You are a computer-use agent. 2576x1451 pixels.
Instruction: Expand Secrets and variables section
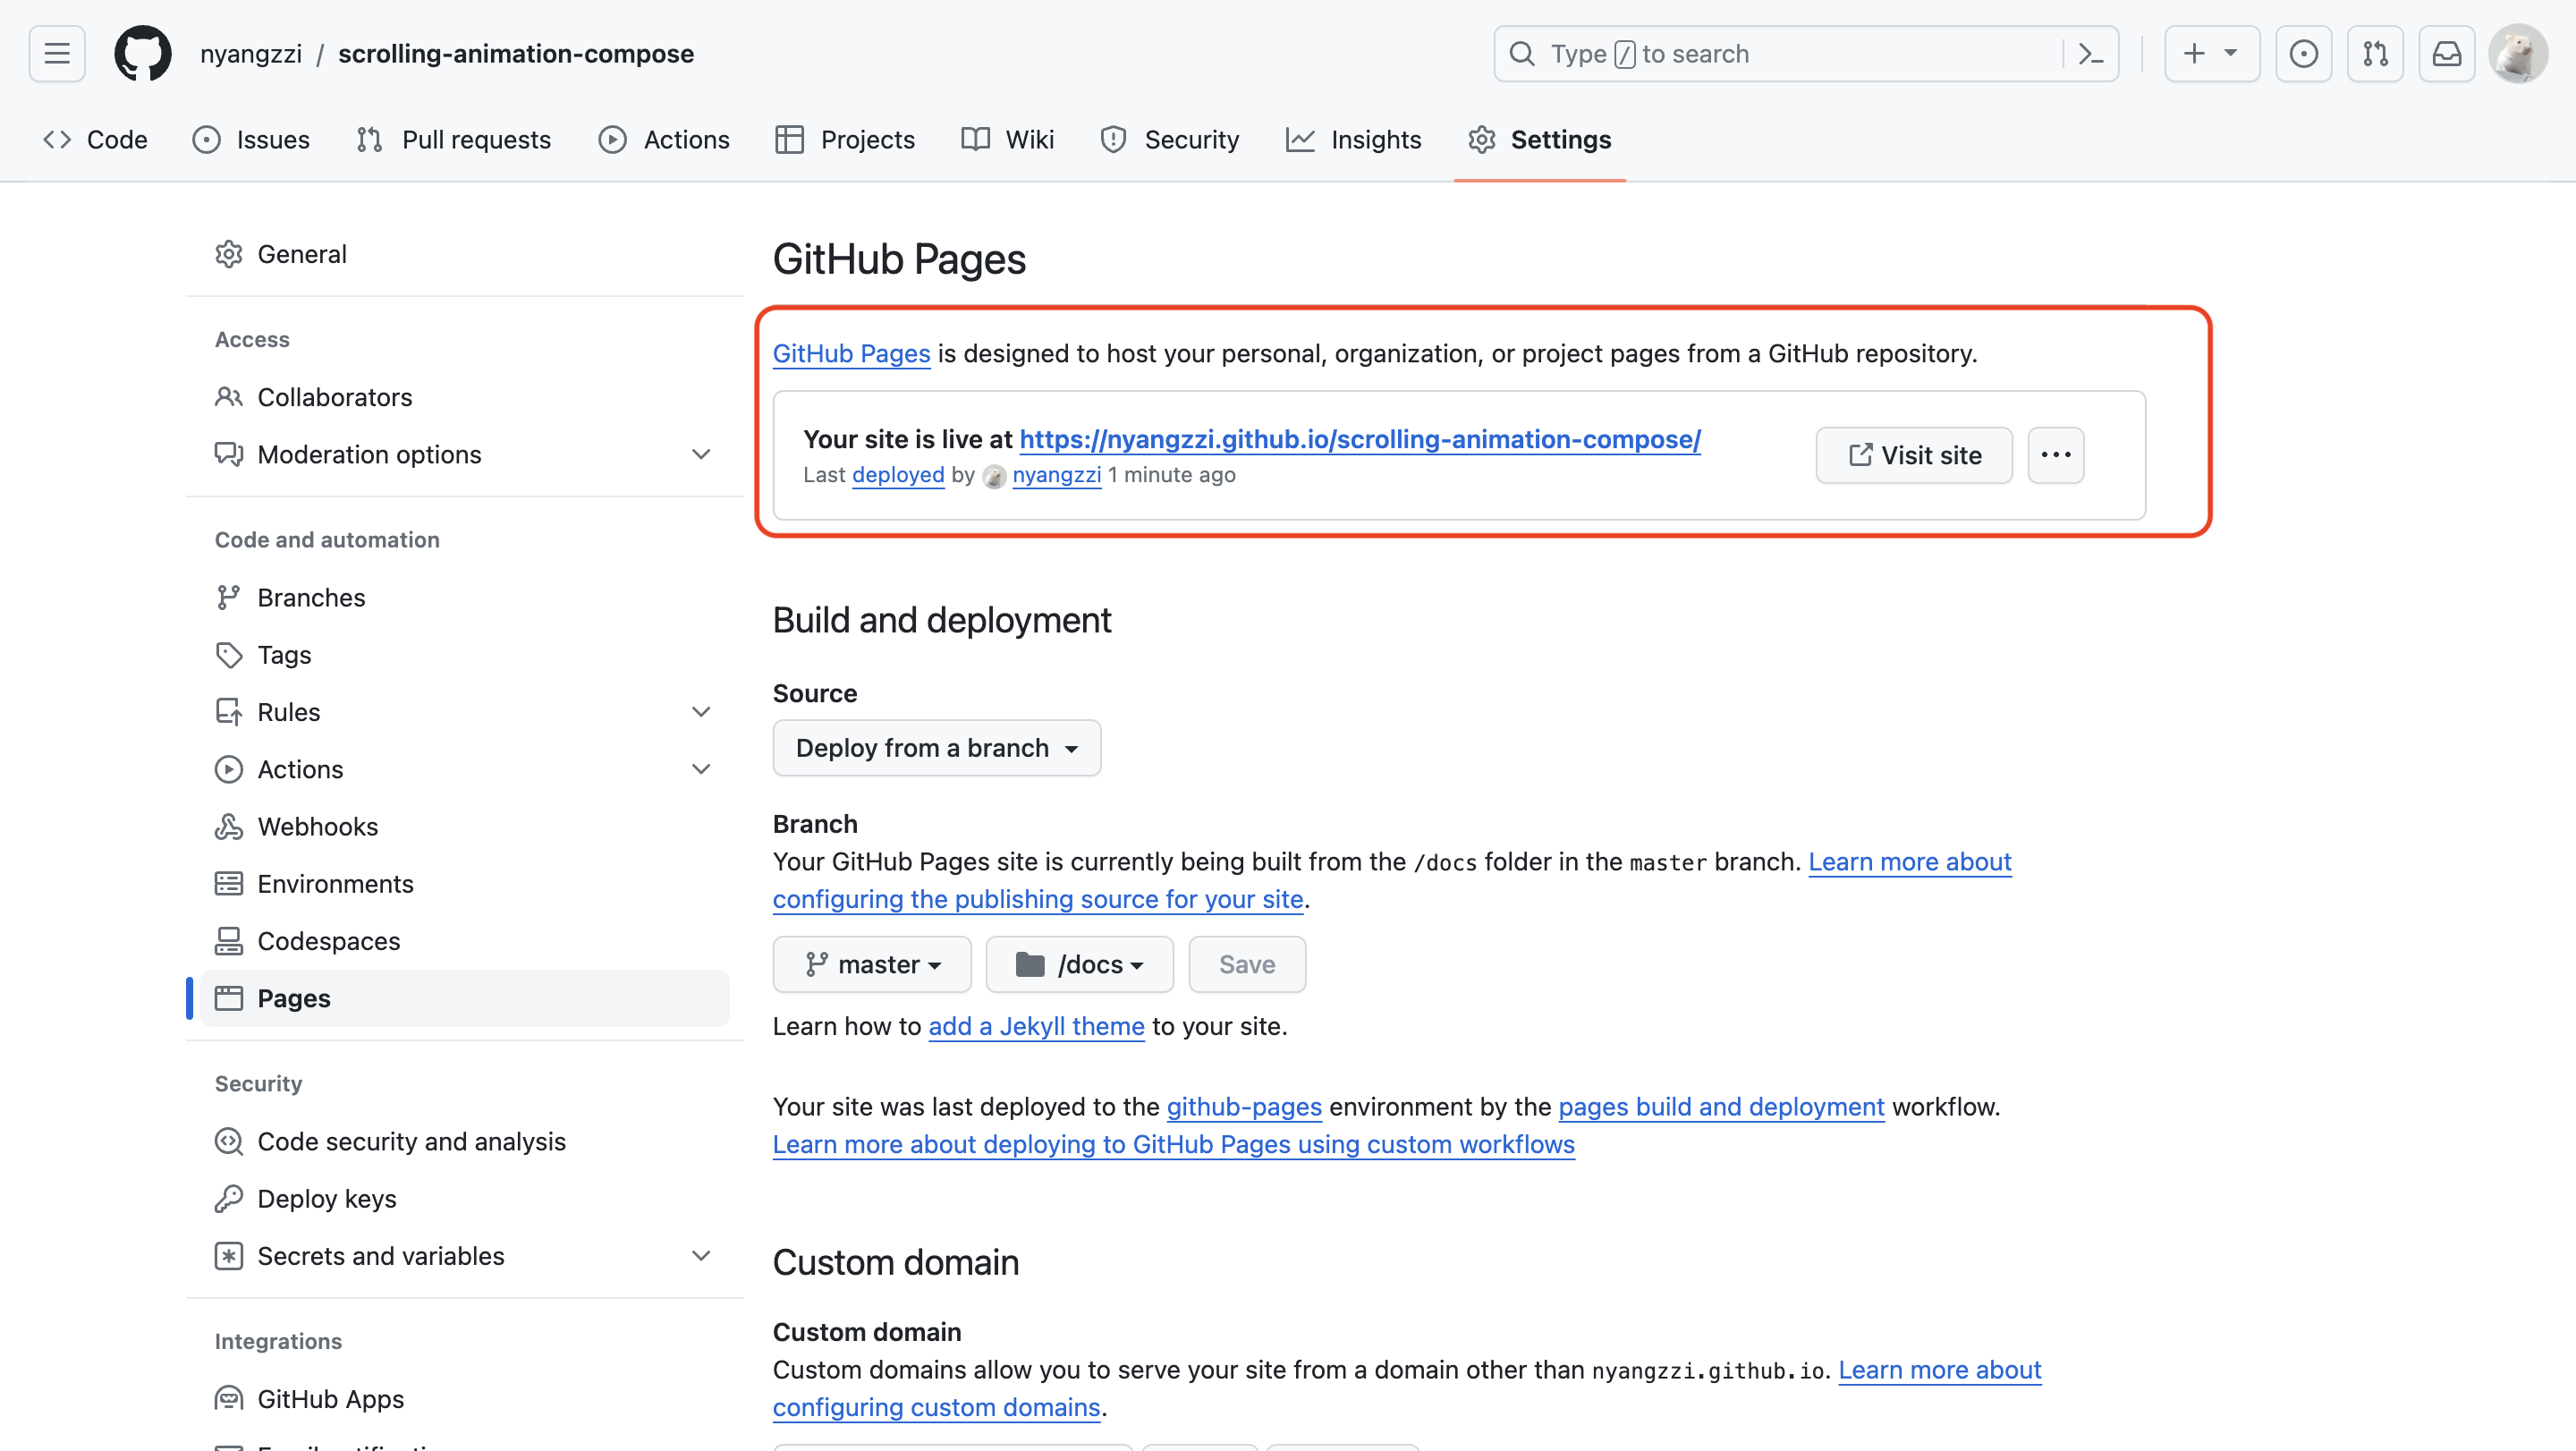click(x=701, y=1256)
